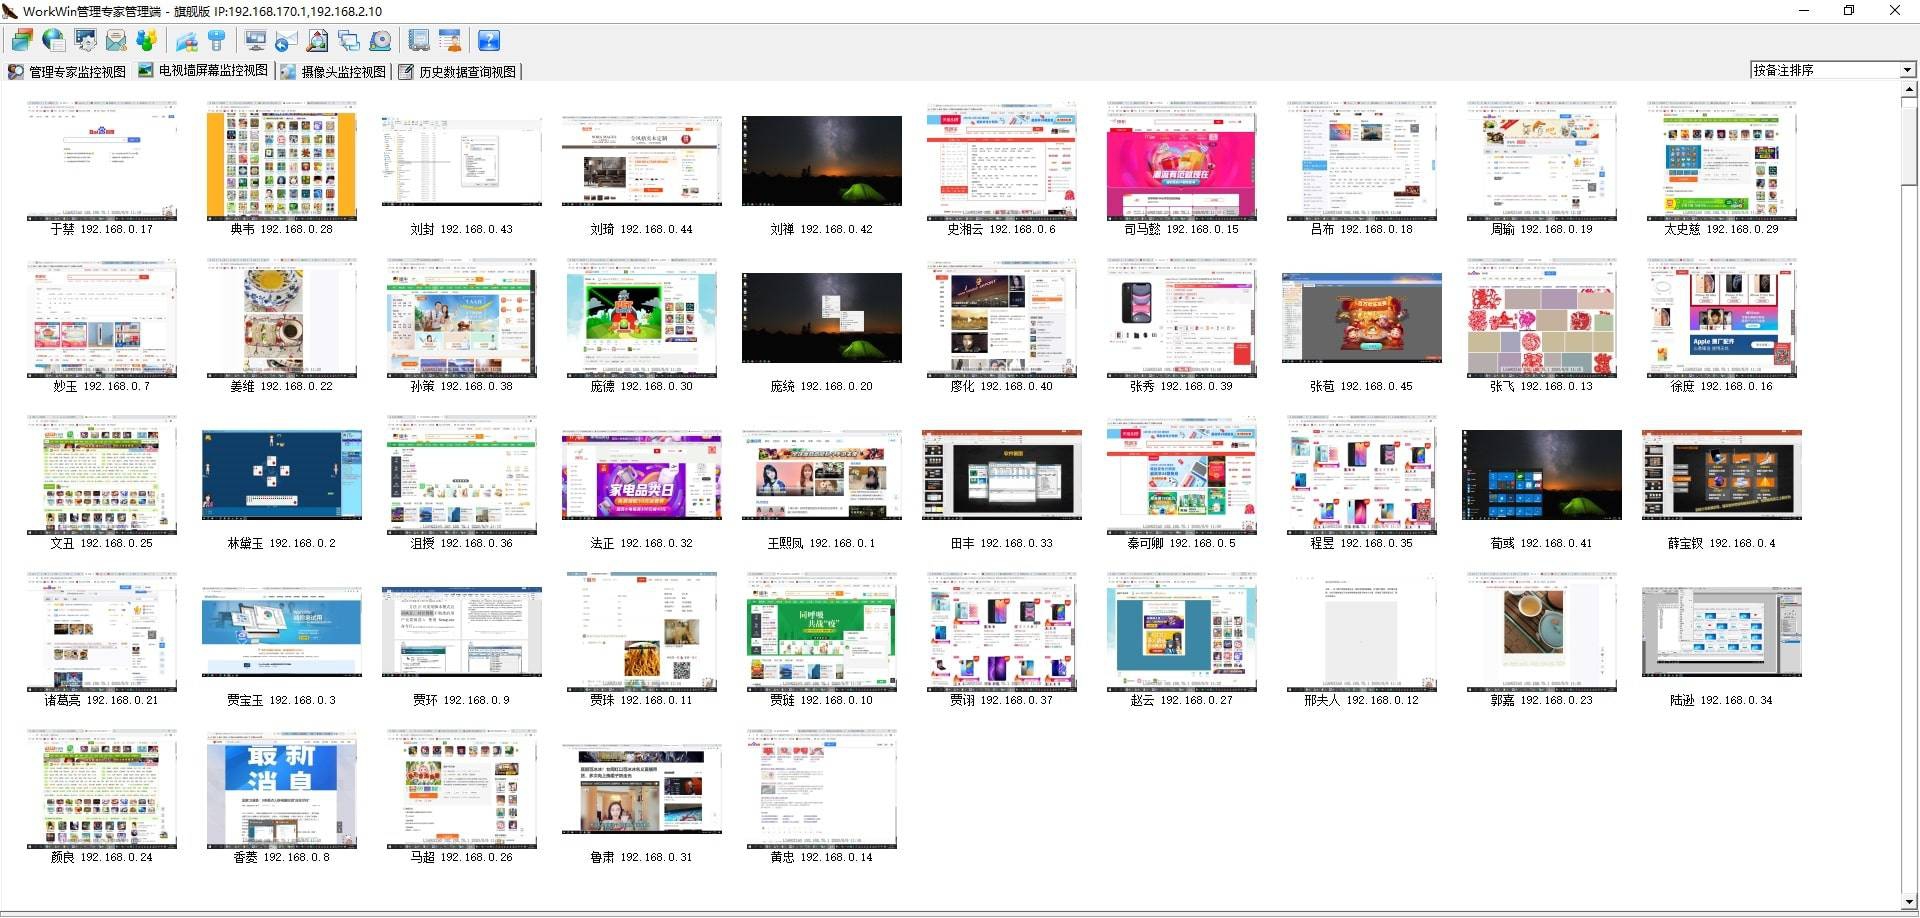Image resolution: width=1920 pixels, height=918 pixels.
Task: Click the magnifier document search icon
Action: pos(317,40)
